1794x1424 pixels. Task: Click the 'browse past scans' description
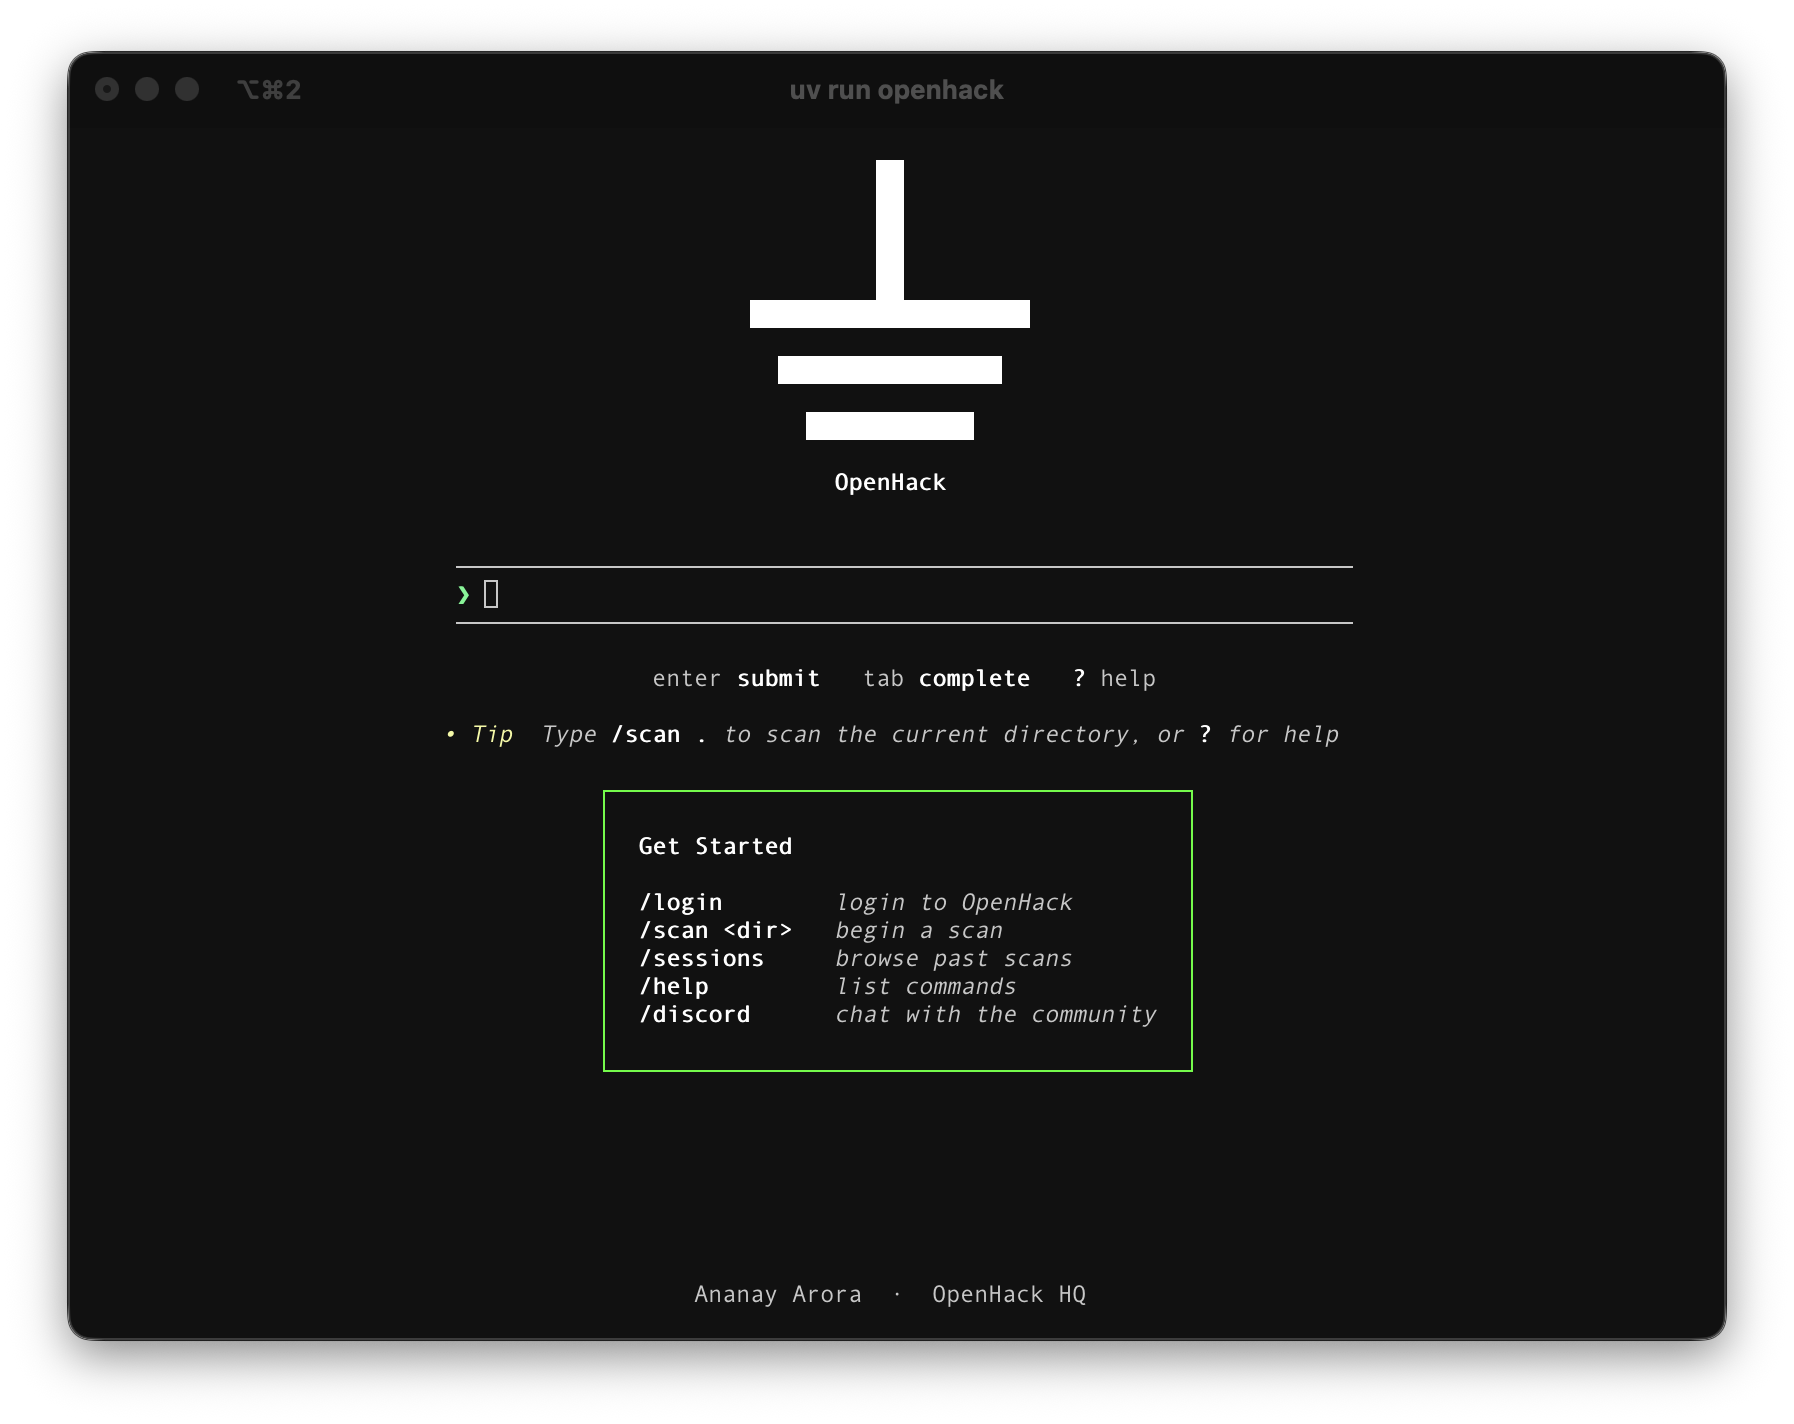pos(953,958)
